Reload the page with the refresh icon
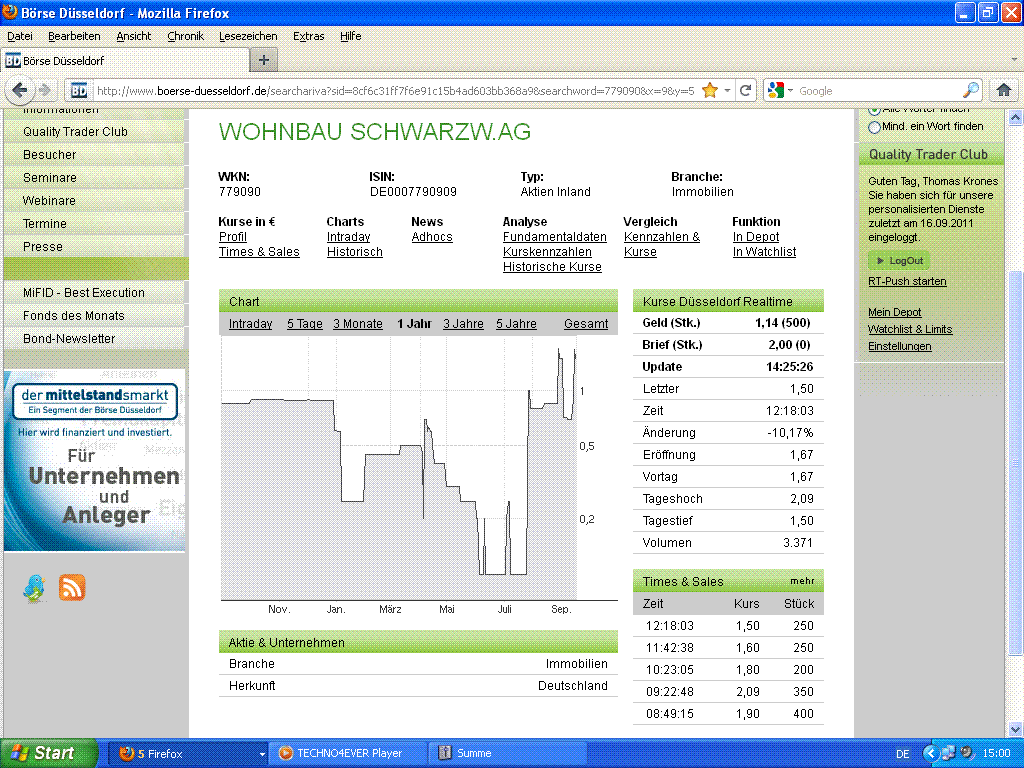The width and height of the screenshot is (1024, 768). coord(746,89)
